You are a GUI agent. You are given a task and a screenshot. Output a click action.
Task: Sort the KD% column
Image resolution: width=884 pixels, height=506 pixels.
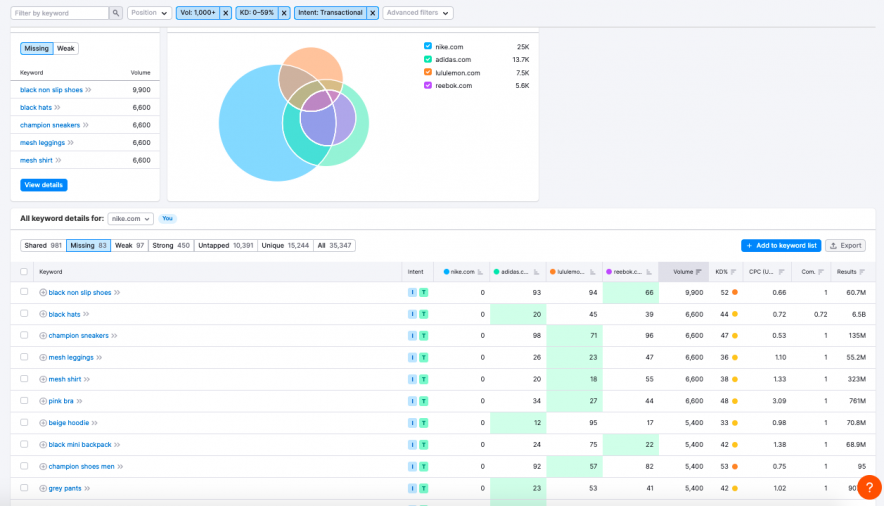point(733,272)
